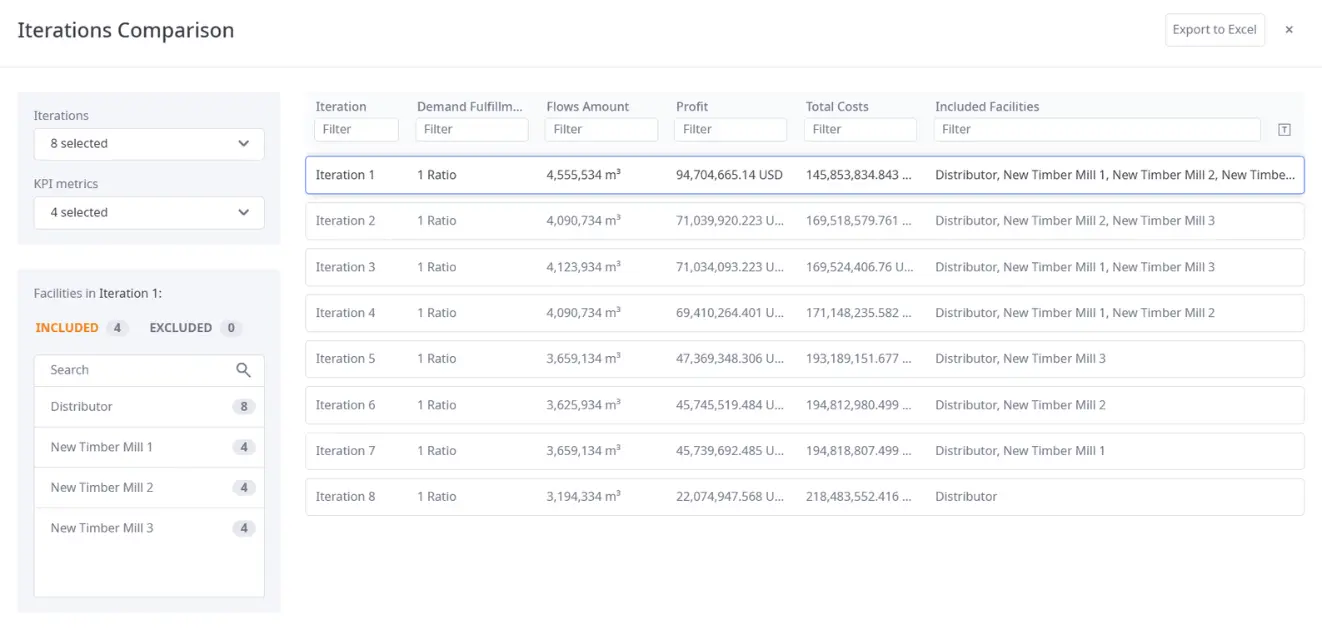1322x629 pixels.
Task: Expand the KPI metrics dropdown
Action: 149,212
